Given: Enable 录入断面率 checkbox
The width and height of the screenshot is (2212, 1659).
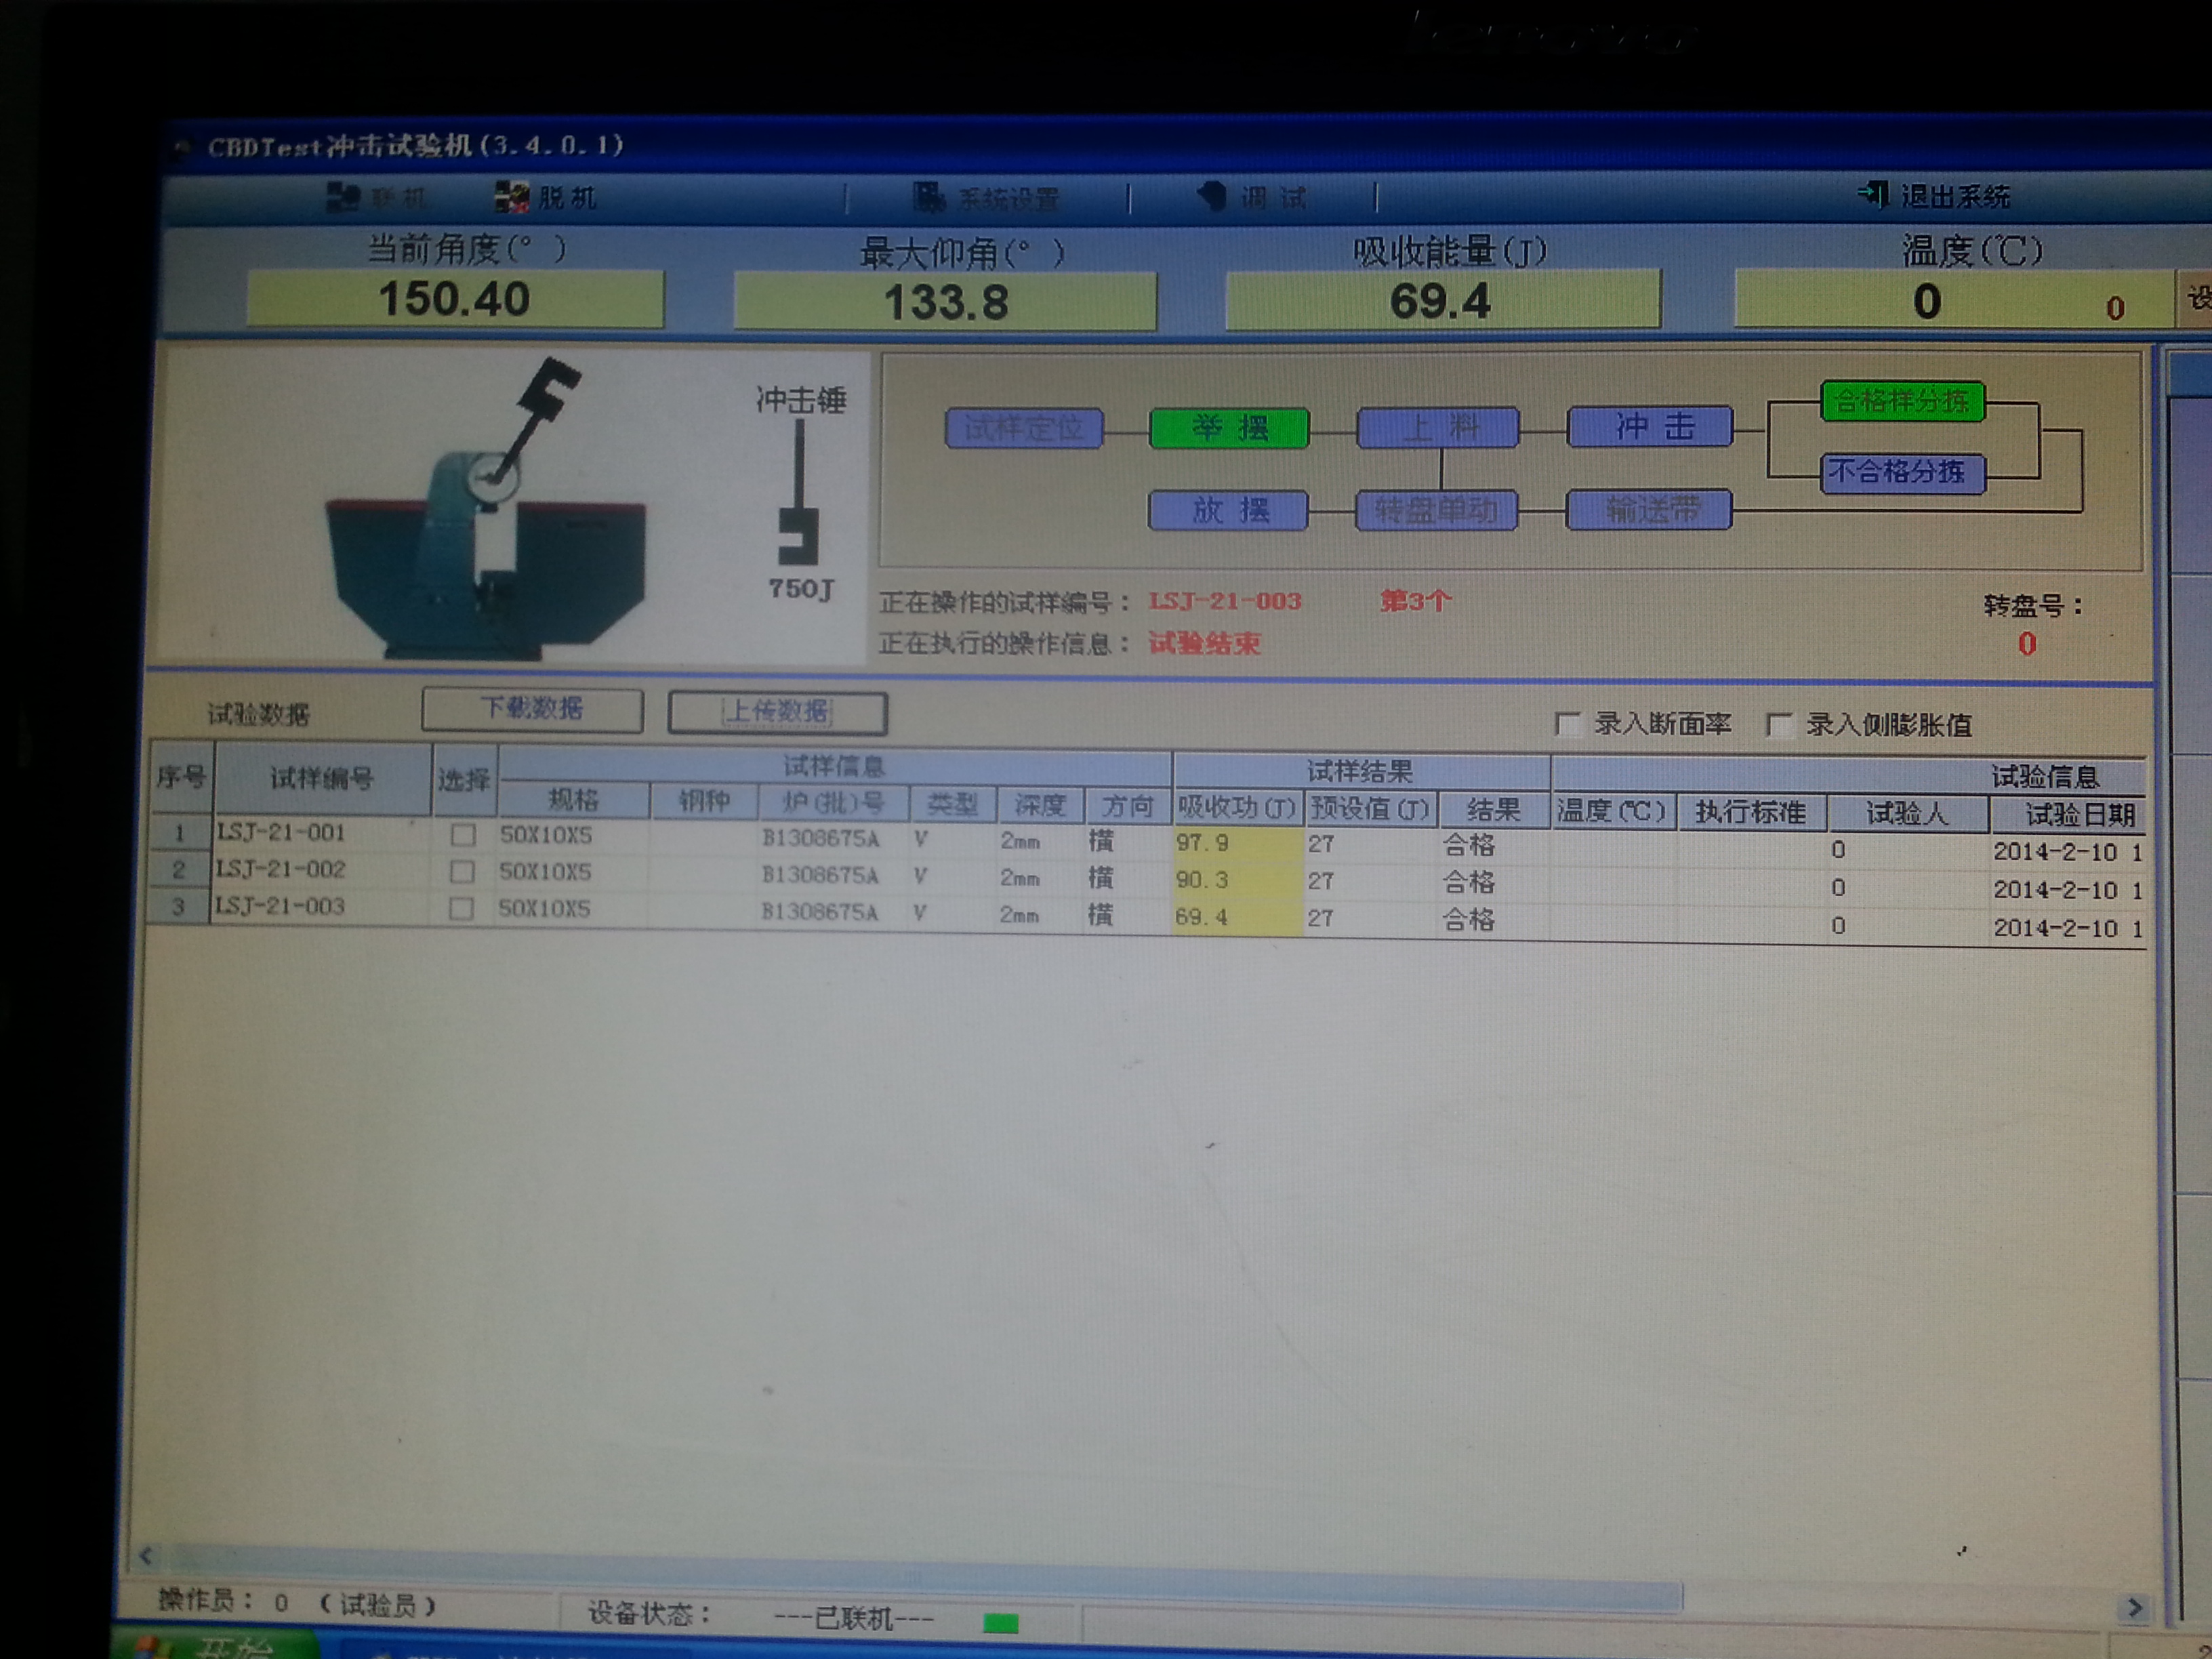Looking at the screenshot, I should point(1567,724).
